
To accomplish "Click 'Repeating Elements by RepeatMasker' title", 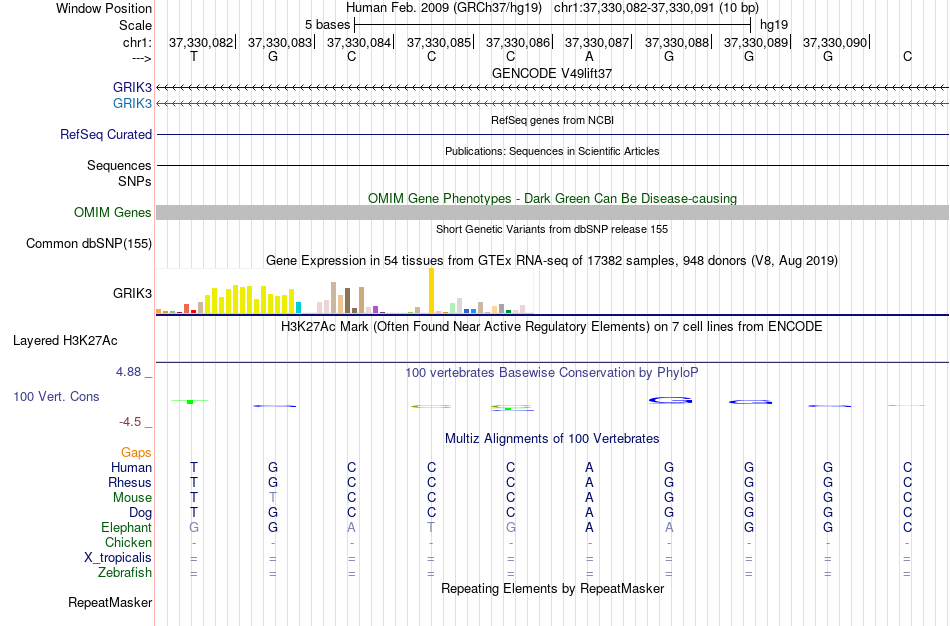I will tap(552, 588).
